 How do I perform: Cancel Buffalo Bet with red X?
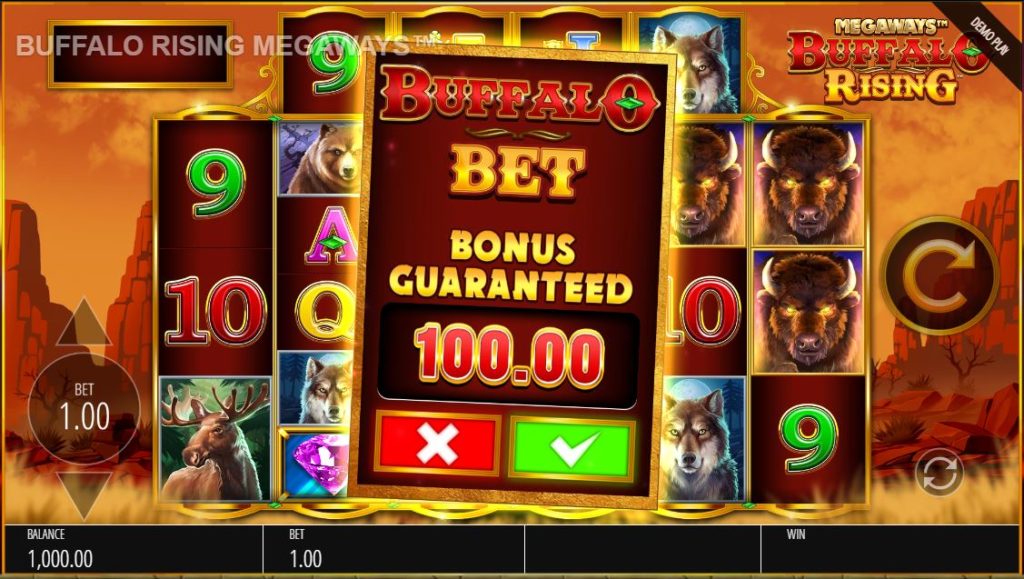pyautogui.click(x=437, y=445)
